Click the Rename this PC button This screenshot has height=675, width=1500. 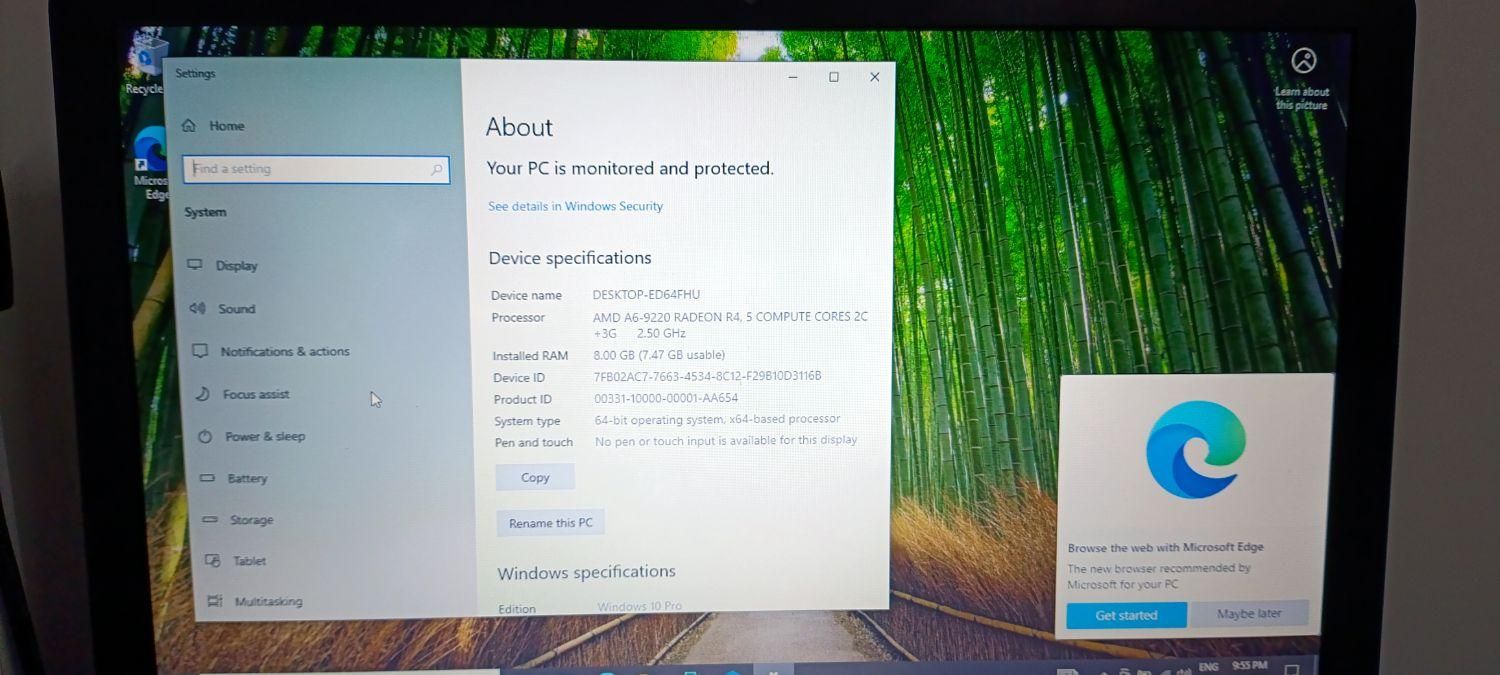point(550,523)
